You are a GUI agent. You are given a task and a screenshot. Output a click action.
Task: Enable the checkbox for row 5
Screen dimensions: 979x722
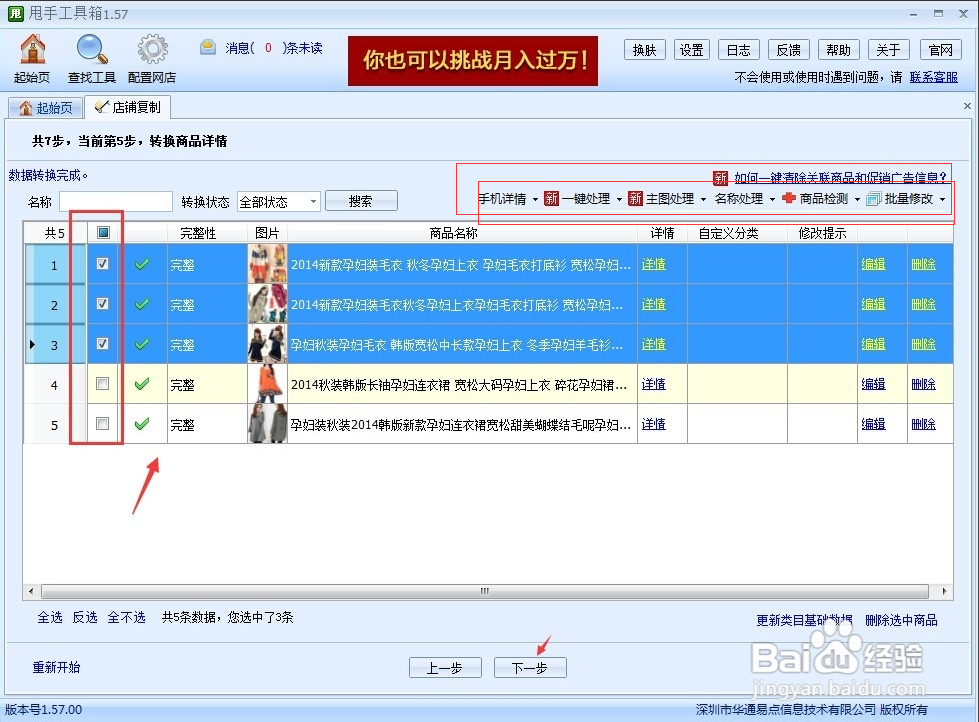click(100, 424)
